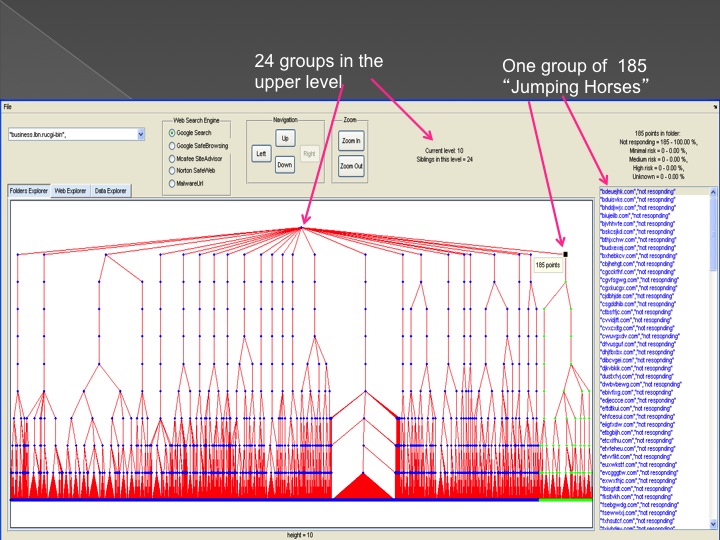Switch to the Data Explorer tab
720x540 pixels.
click(x=111, y=191)
